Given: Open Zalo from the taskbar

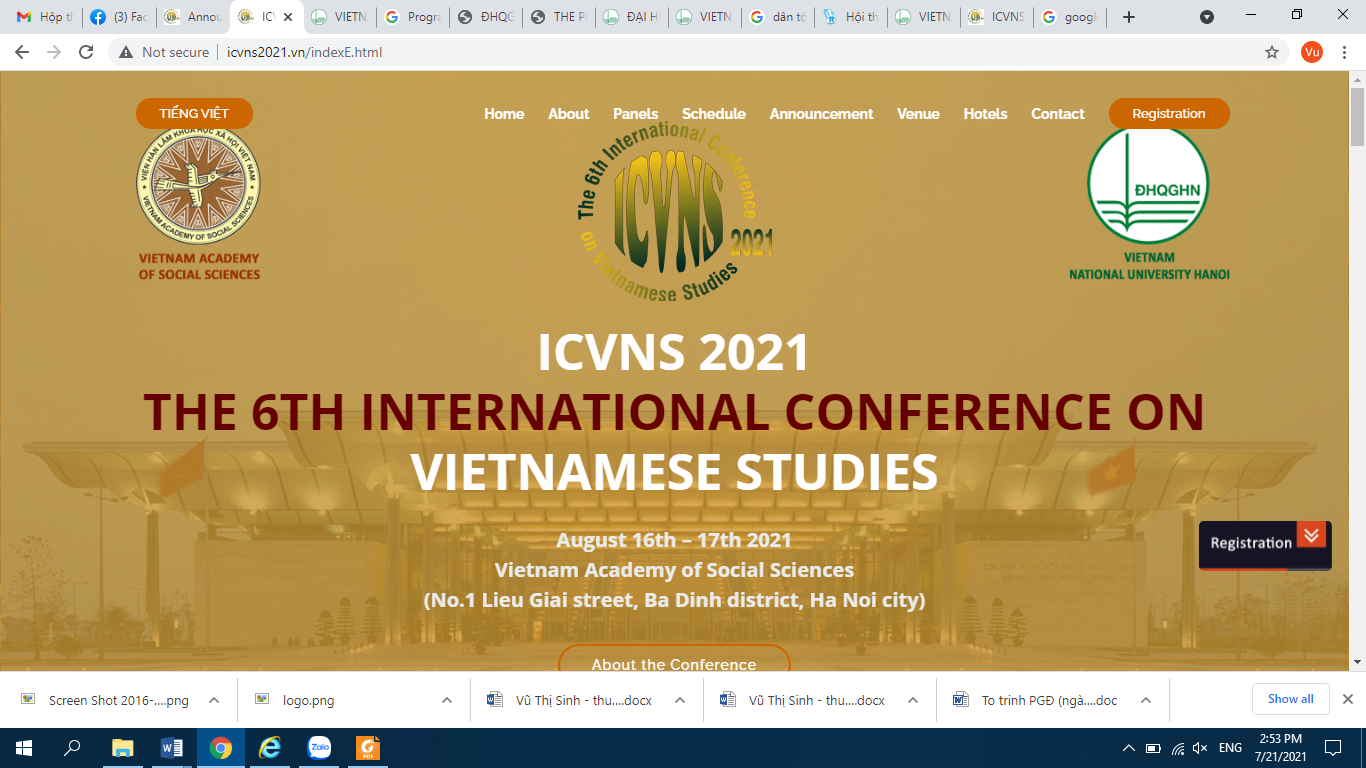Looking at the screenshot, I should point(319,747).
